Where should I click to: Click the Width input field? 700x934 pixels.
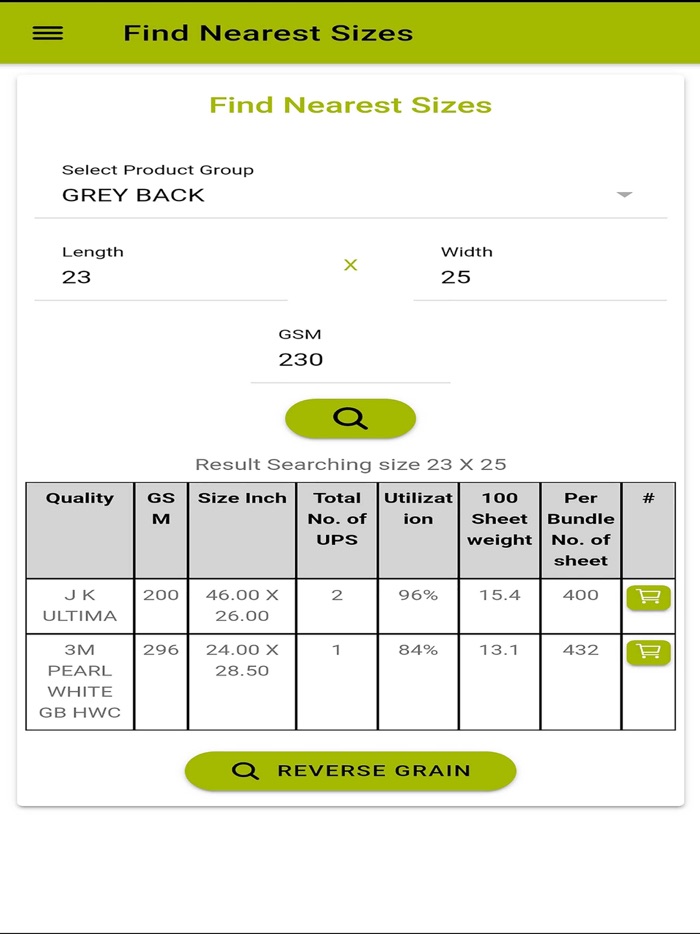540,277
